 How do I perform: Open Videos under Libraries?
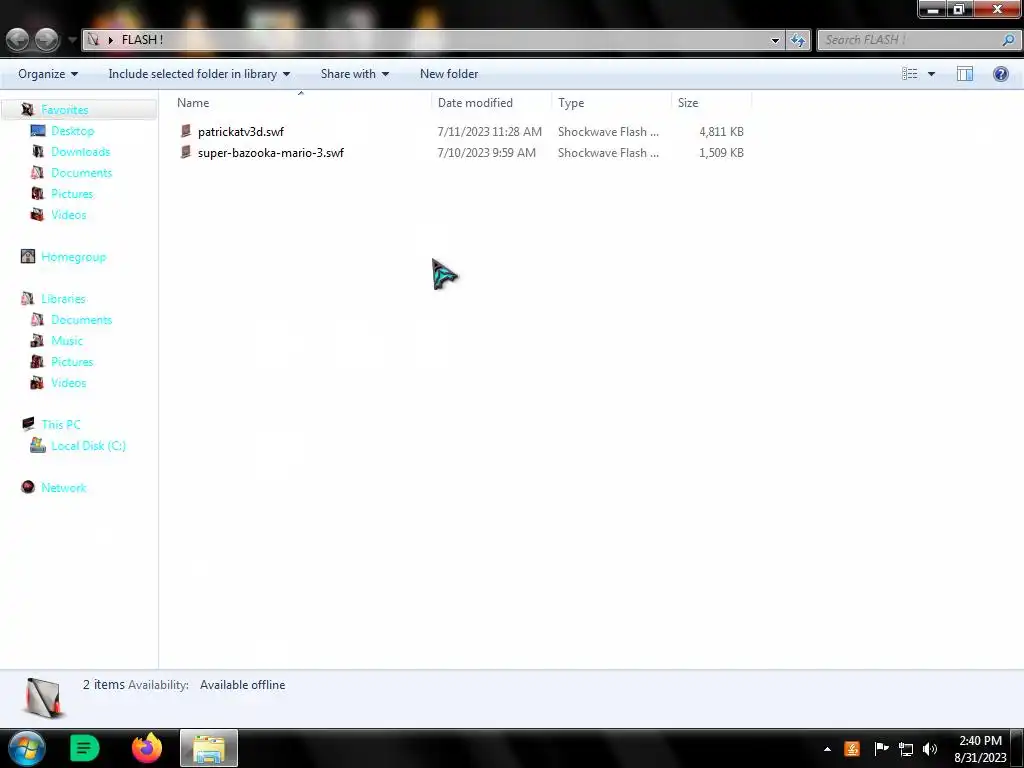69,382
